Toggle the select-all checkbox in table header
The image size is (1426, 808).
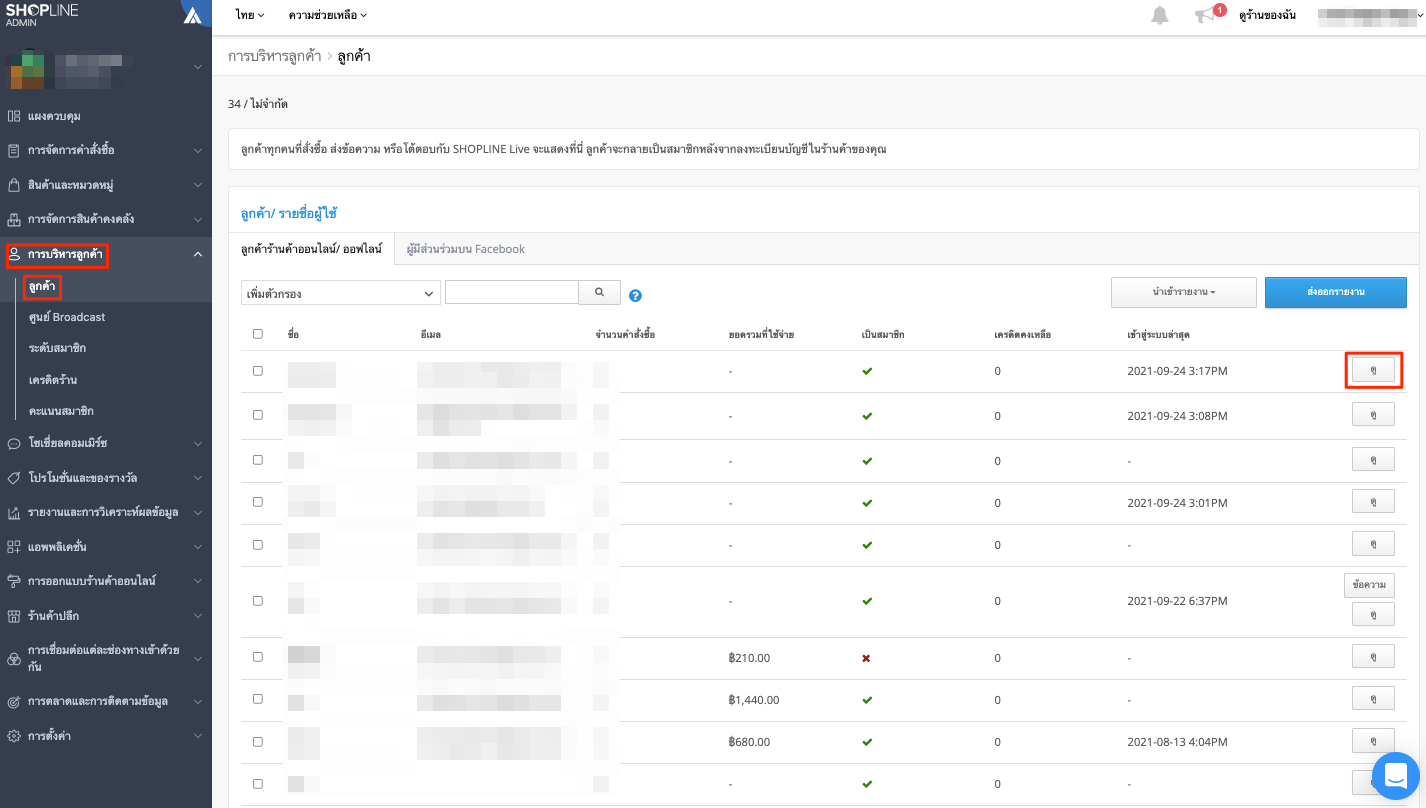(x=258, y=334)
